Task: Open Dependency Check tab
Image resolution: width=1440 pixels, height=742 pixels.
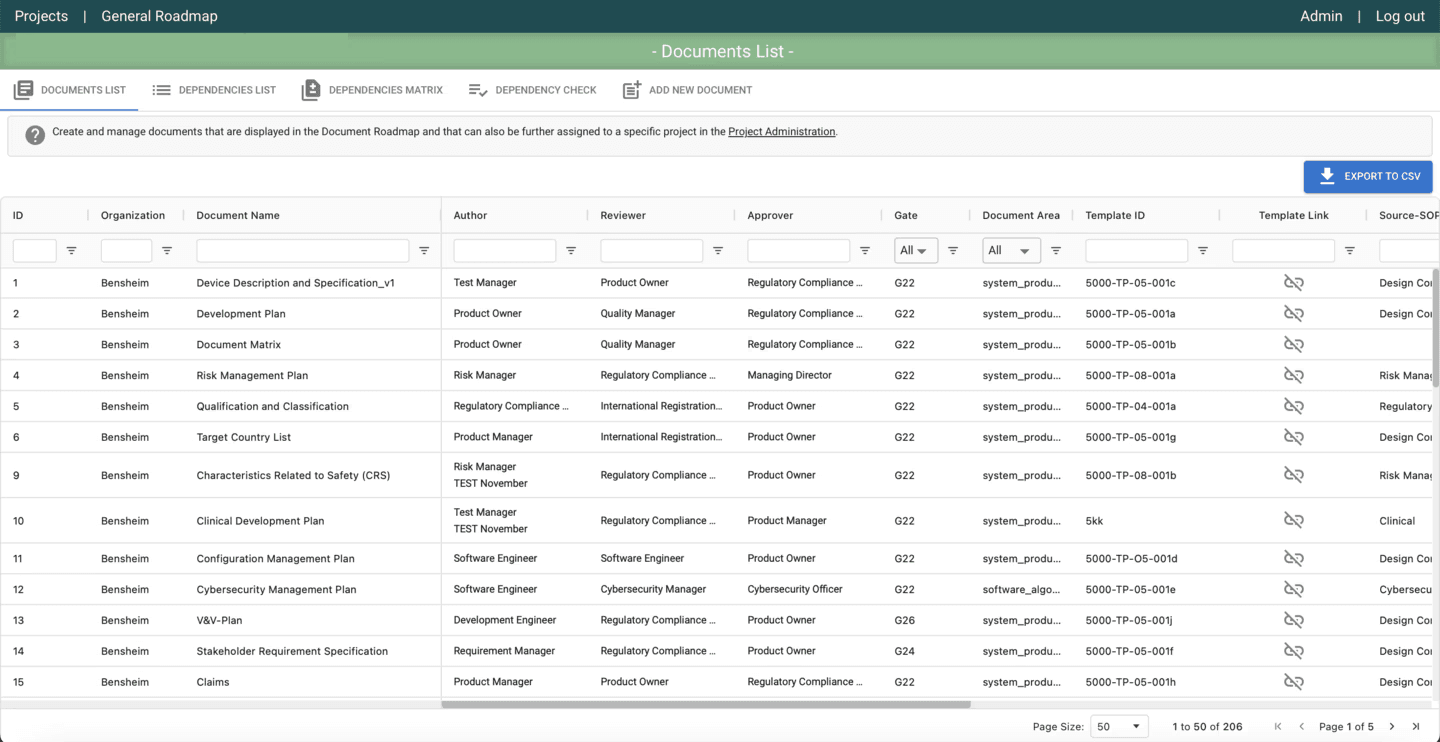Action: (532, 90)
